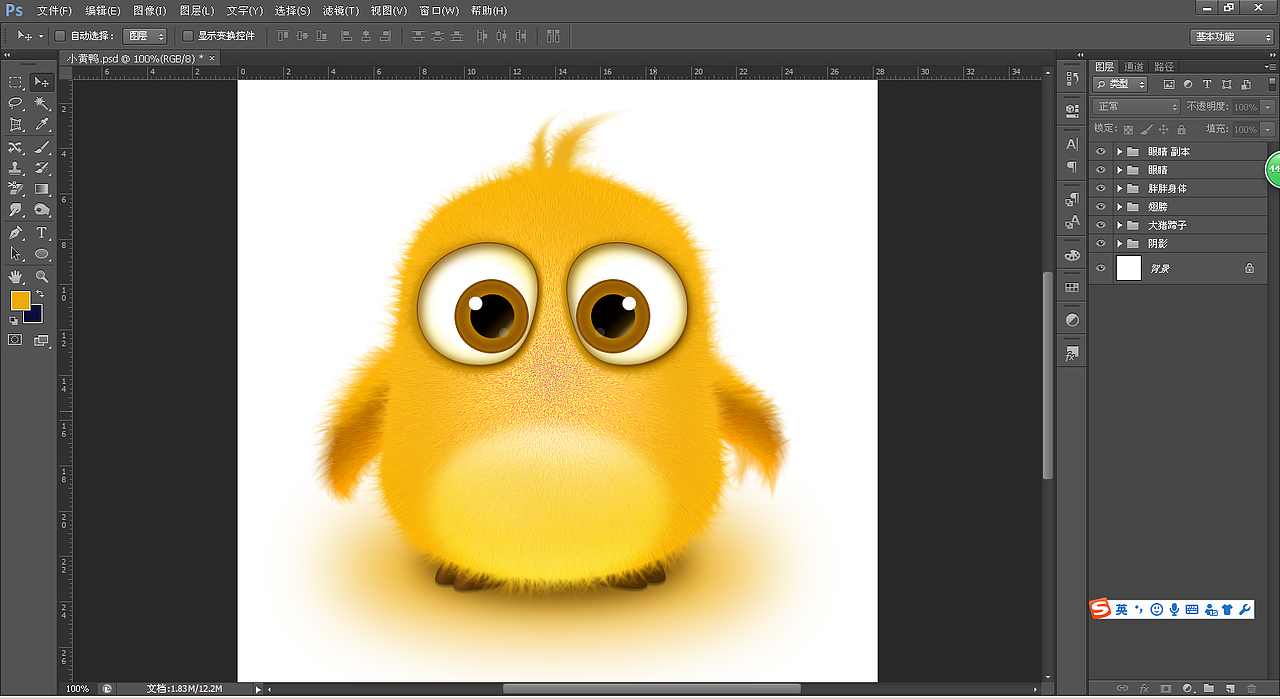Click the 100% zoom level field
The width and height of the screenshot is (1280, 699).
(77, 689)
